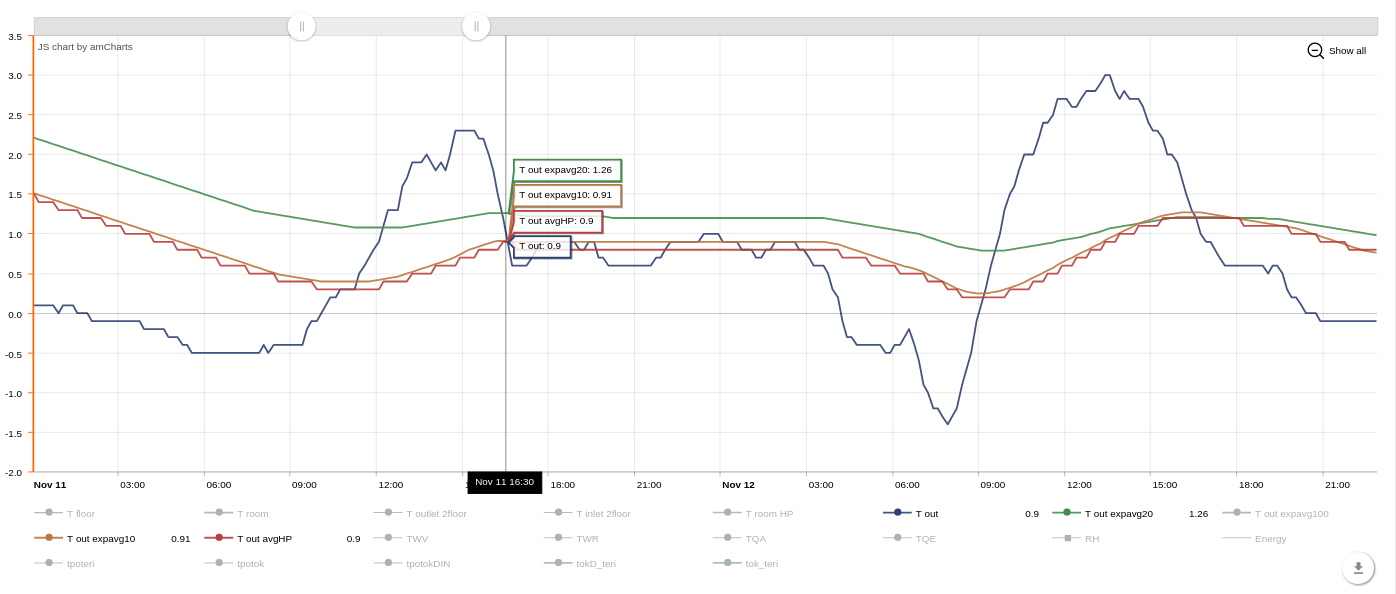Screen dimensions: 1396x594
Task: Click the T out expavg20 value balloon
Action: point(567,170)
